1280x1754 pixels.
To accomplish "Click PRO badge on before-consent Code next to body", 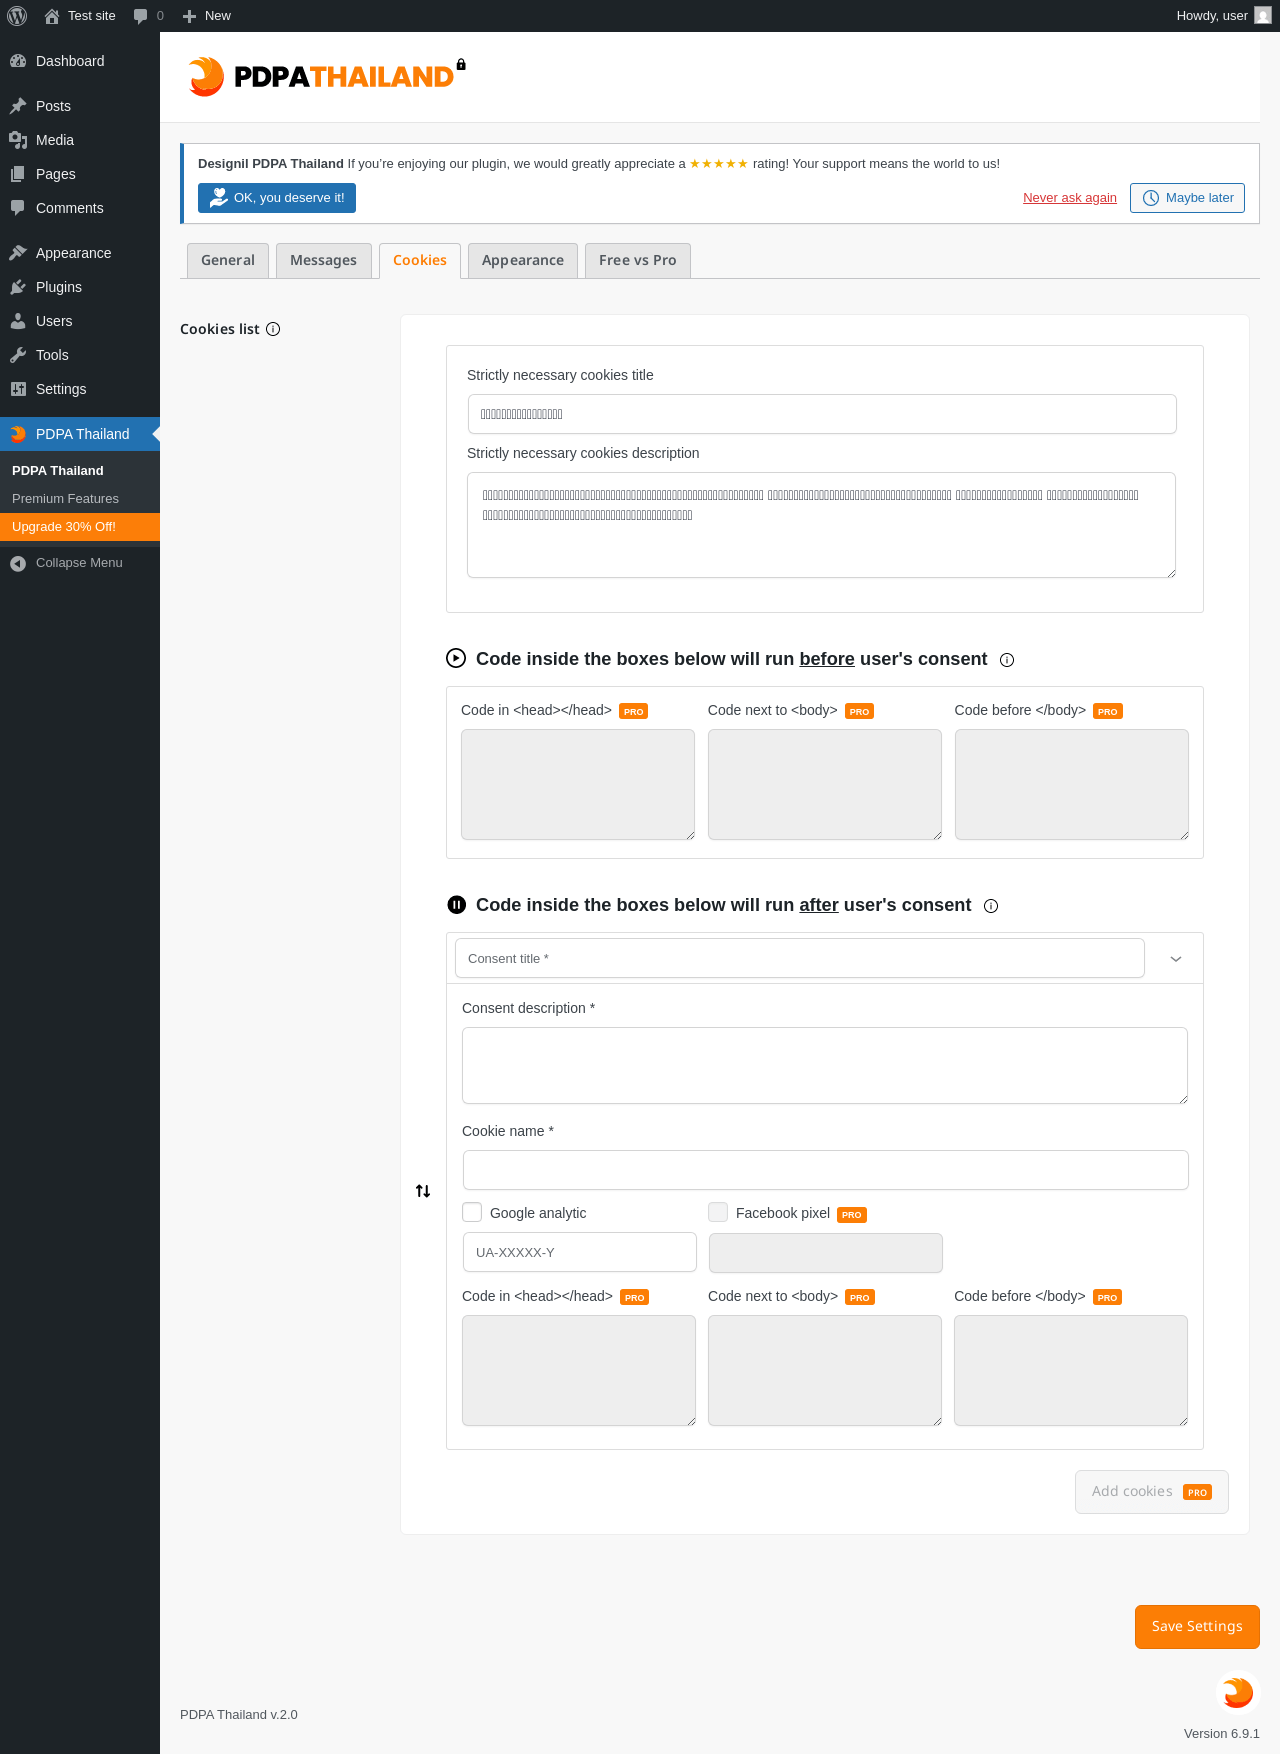I will click(859, 711).
